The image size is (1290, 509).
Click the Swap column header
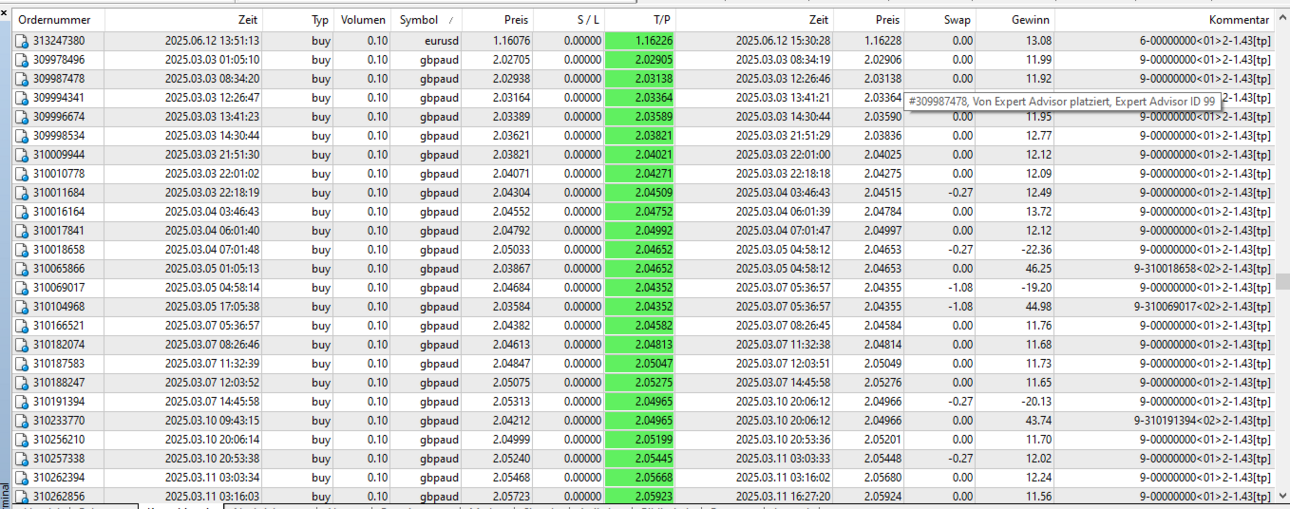[940, 20]
